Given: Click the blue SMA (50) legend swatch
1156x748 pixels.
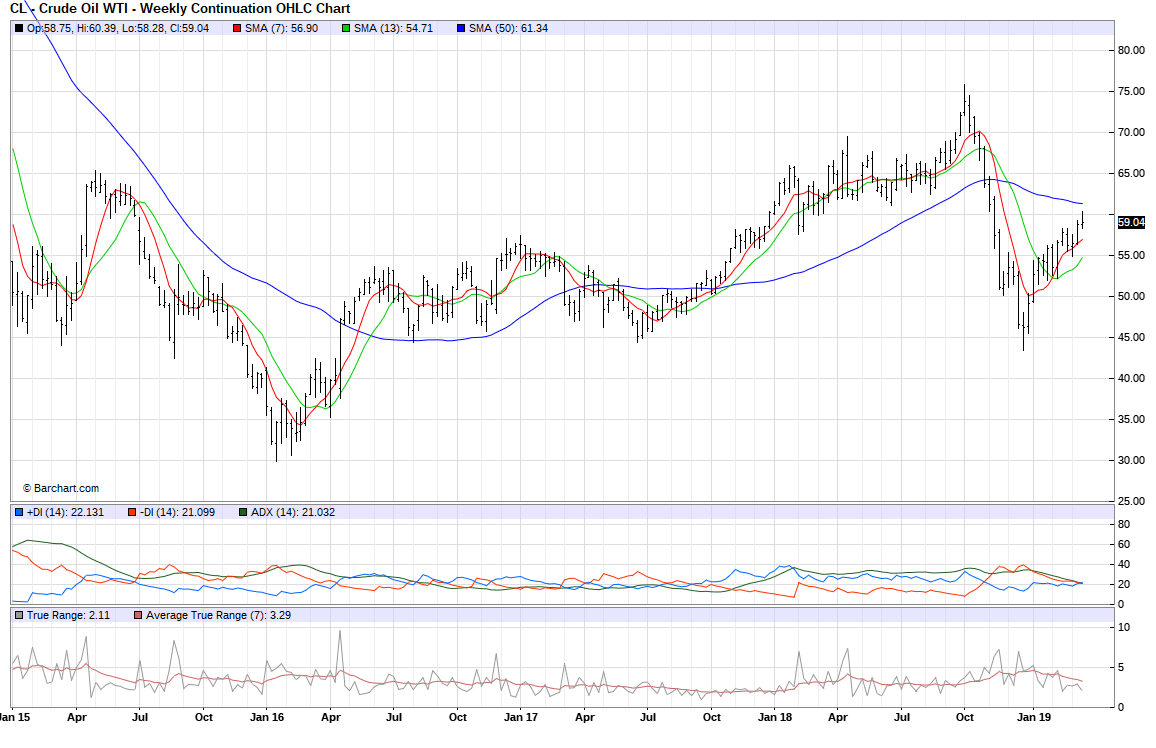Looking at the screenshot, I should (460, 28).
